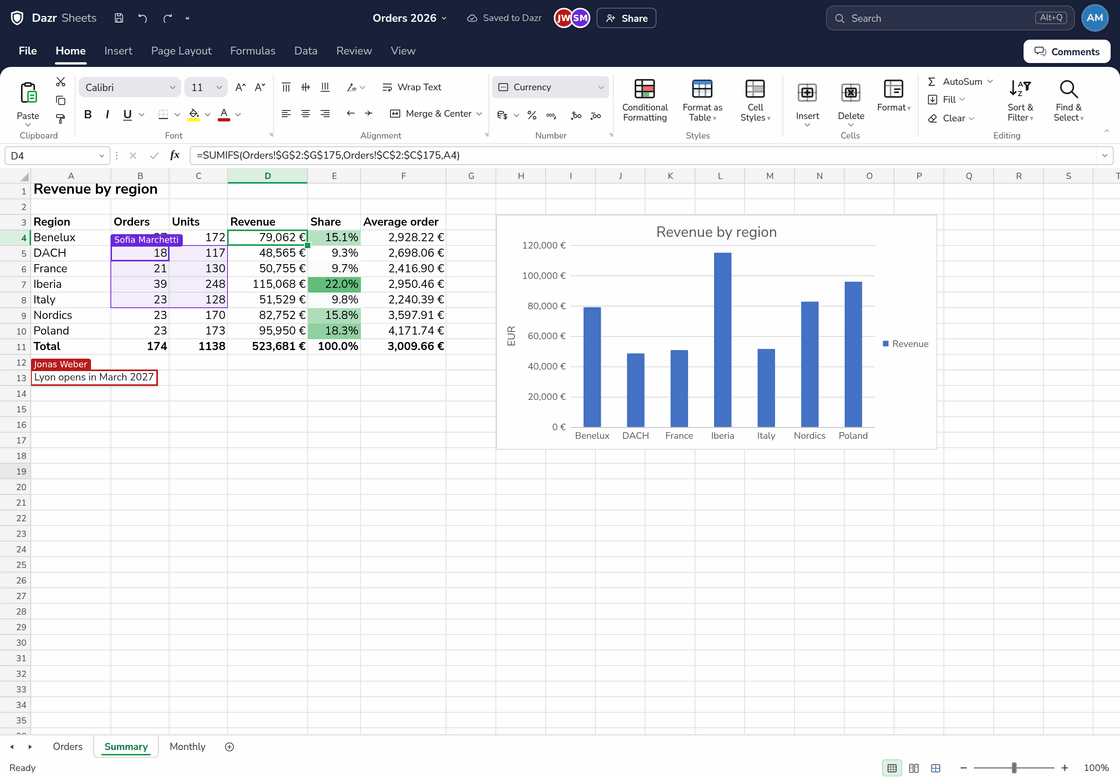Click the Save icon in title bar
Screen dimensions: 1120x778
click(119, 19)
